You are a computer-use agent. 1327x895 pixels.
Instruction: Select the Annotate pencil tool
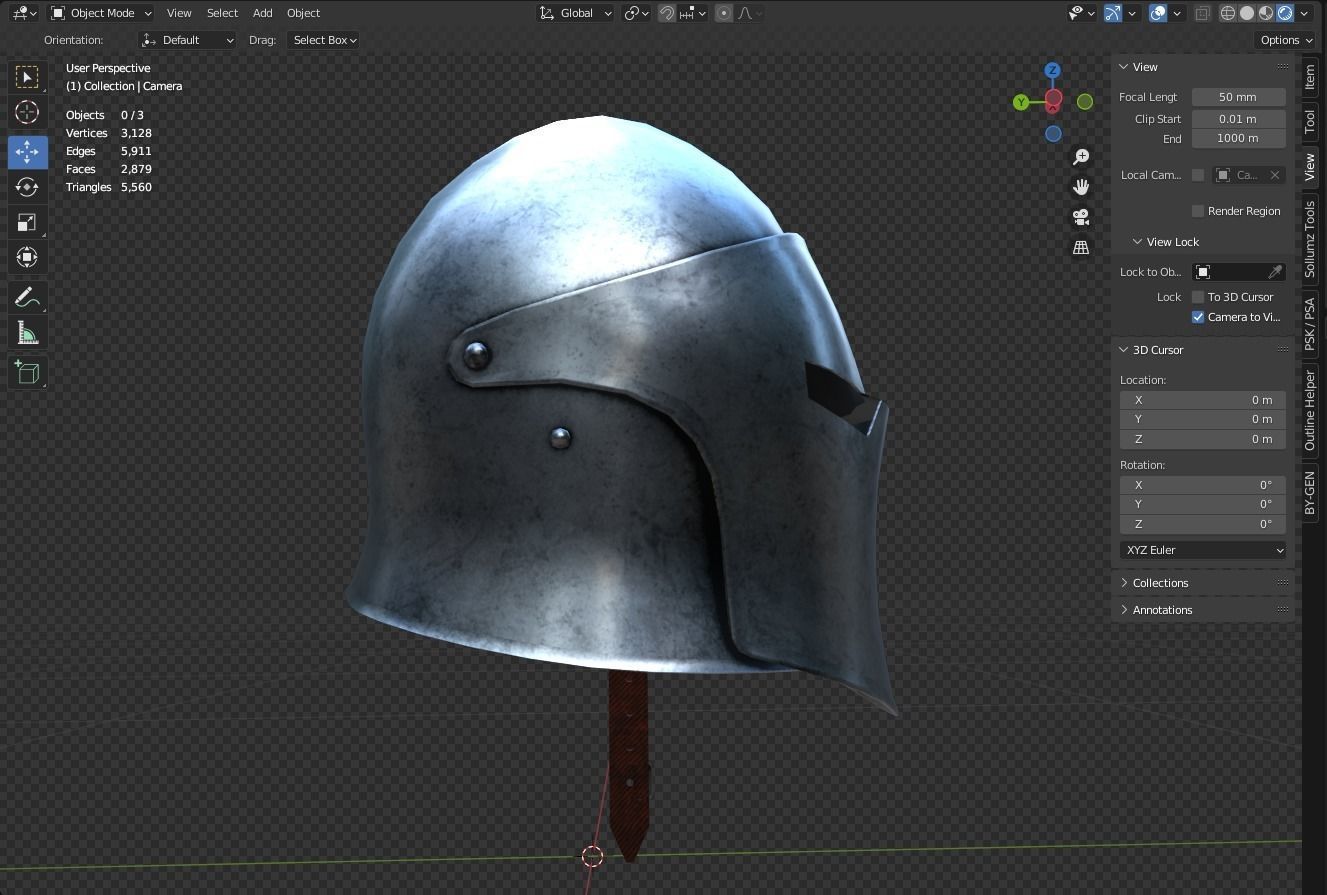27,297
